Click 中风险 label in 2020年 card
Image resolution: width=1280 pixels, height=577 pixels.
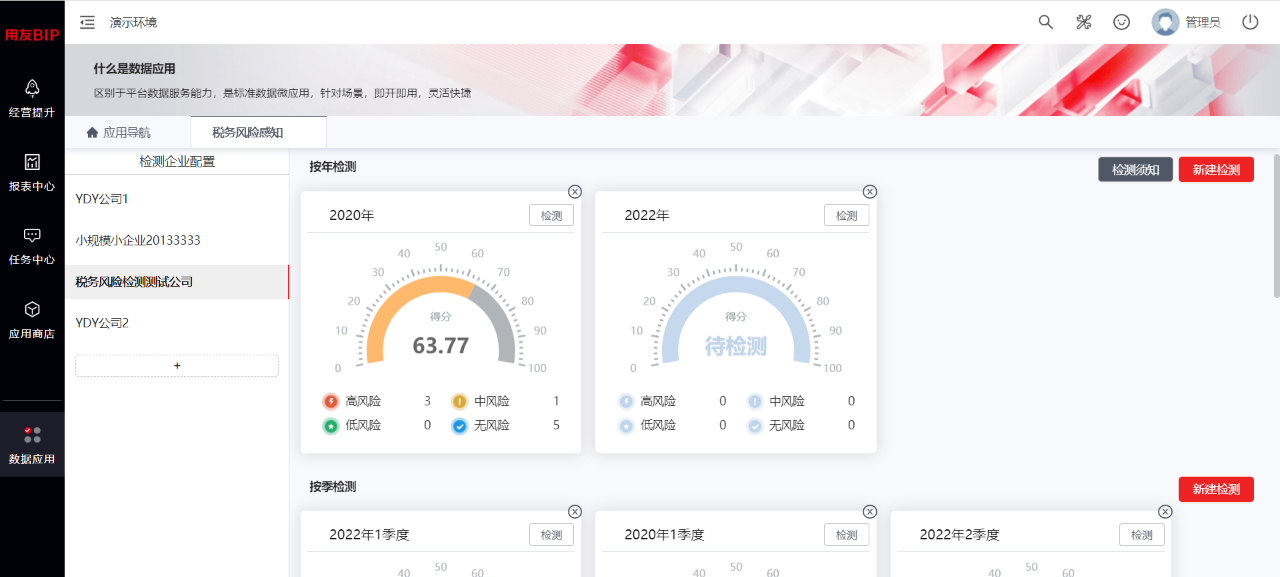point(492,401)
